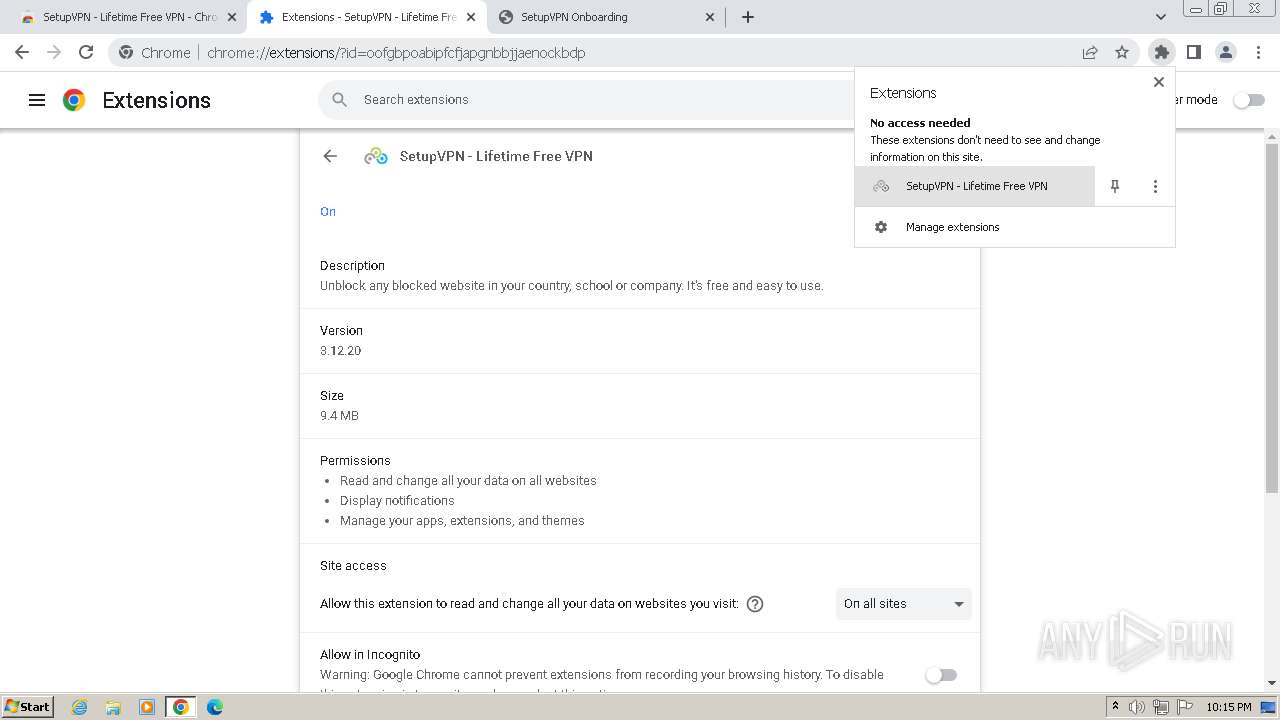Pin SetupVPN extension to toolbar
This screenshot has height=720, width=1280.
(1115, 186)
